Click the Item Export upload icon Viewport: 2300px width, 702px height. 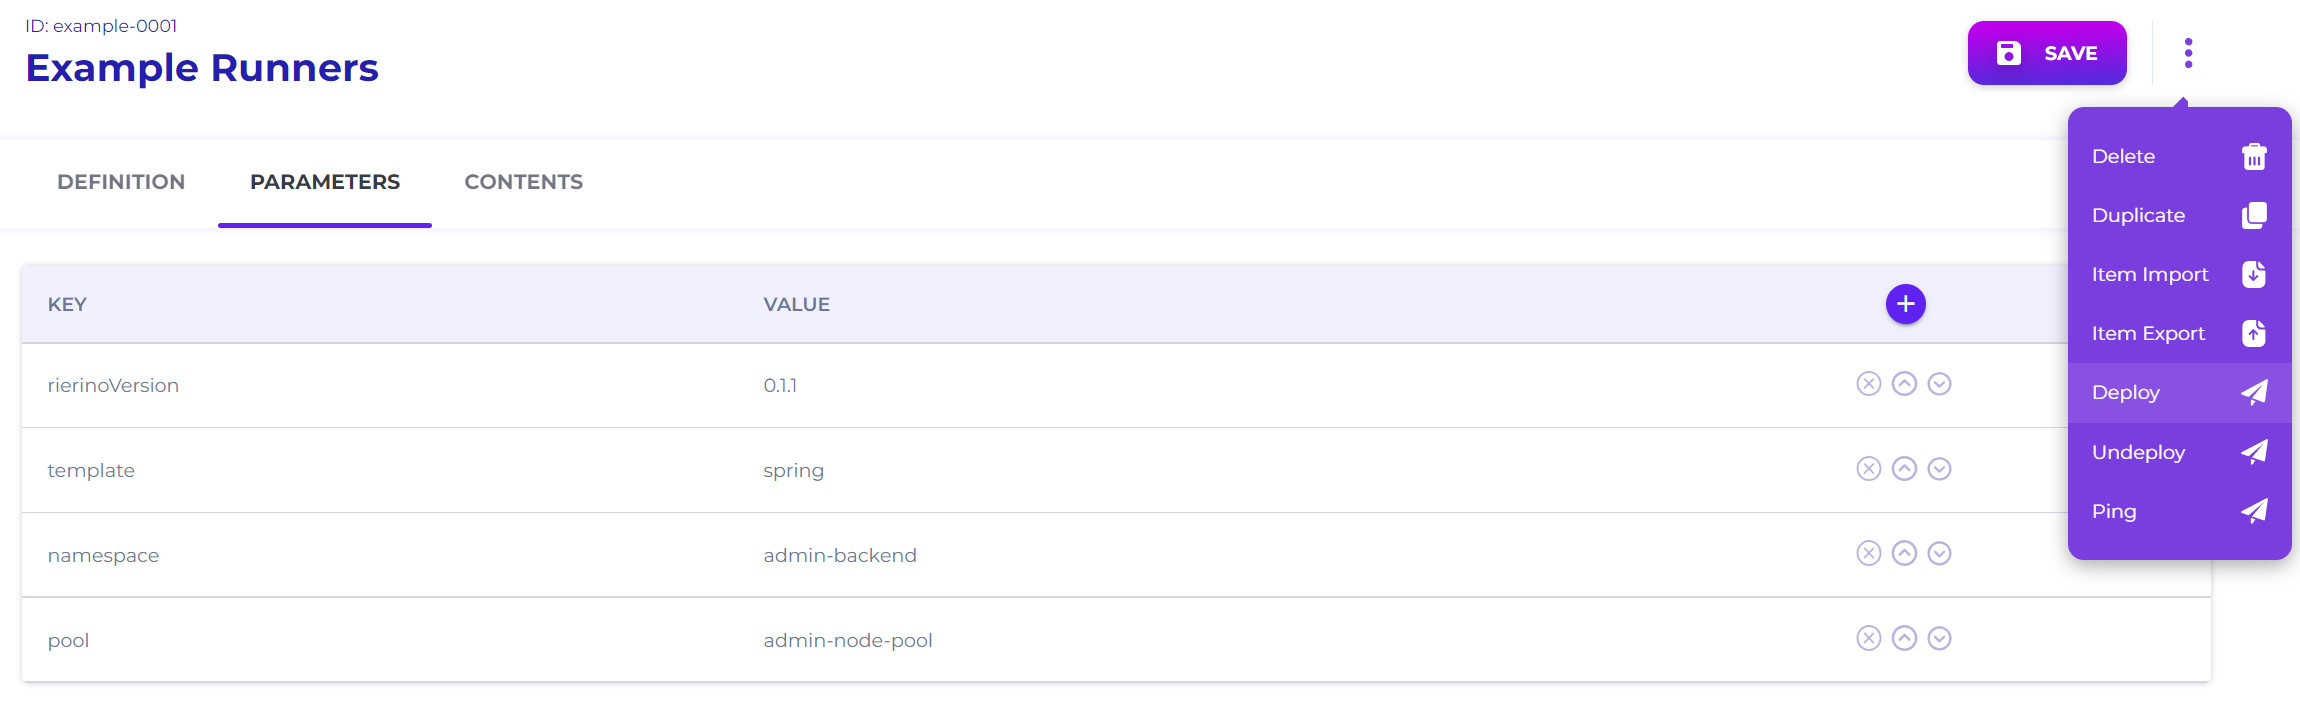pos(2254,334)
